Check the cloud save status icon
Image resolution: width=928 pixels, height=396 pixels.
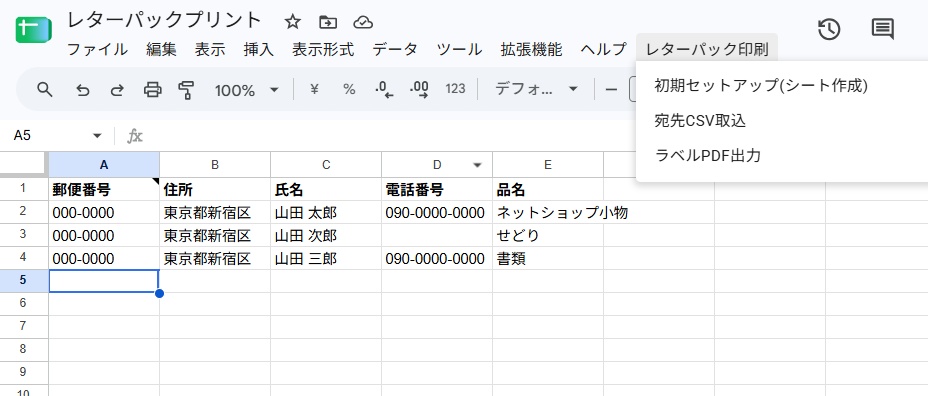363,22
